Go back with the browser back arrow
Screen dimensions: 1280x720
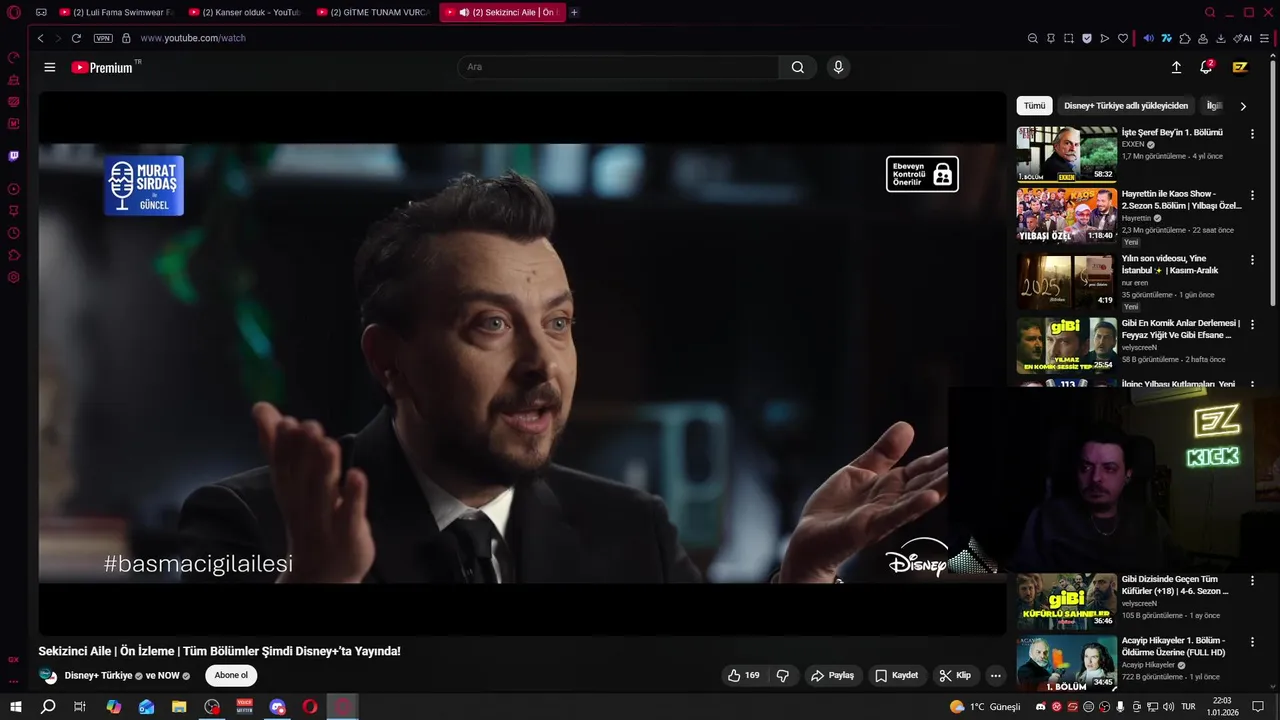[40, 38]
